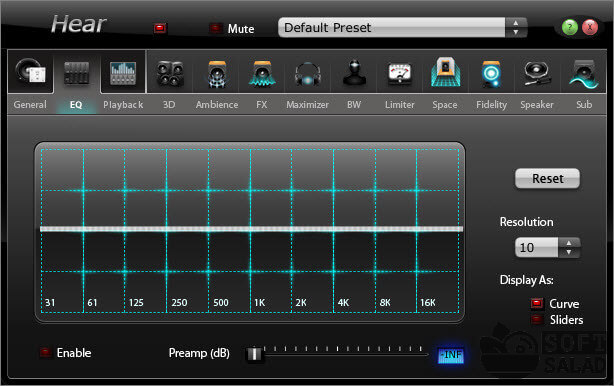Toggle the red power indicator beside Hear
614x386 pixels.
[x=160, y=28]
